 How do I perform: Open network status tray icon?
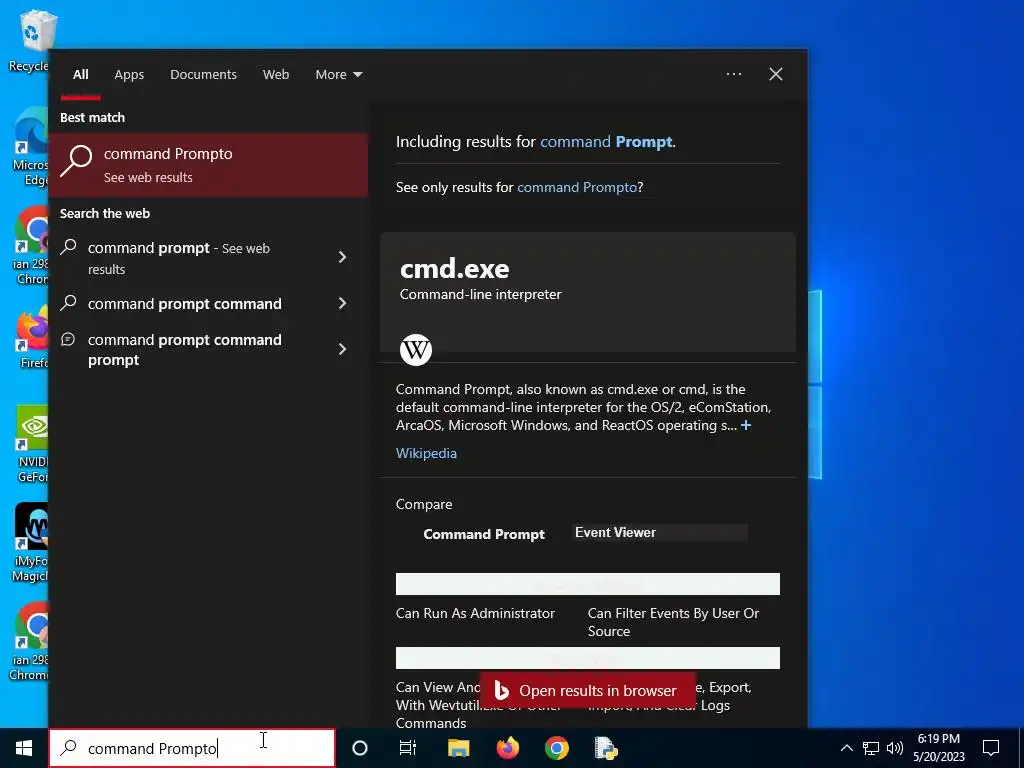click(x=871, y=748)
